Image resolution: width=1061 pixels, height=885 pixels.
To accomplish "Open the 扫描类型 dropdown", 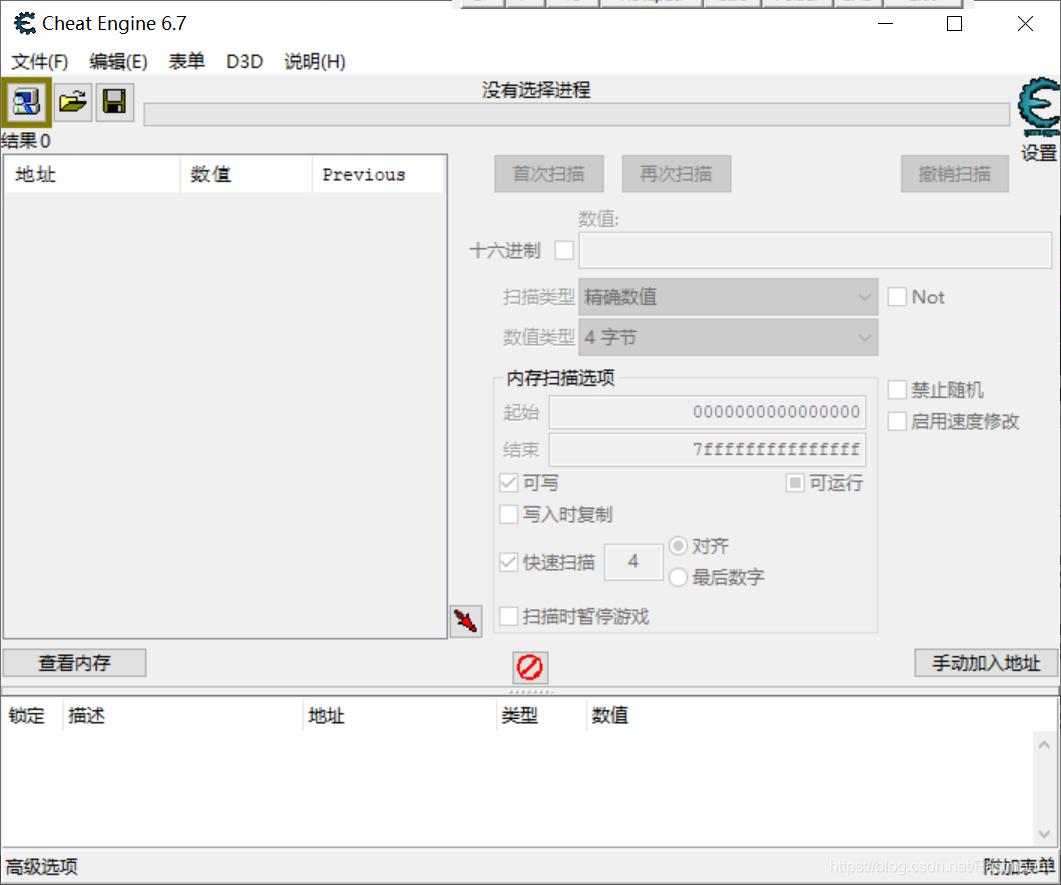I will (728, 297).
